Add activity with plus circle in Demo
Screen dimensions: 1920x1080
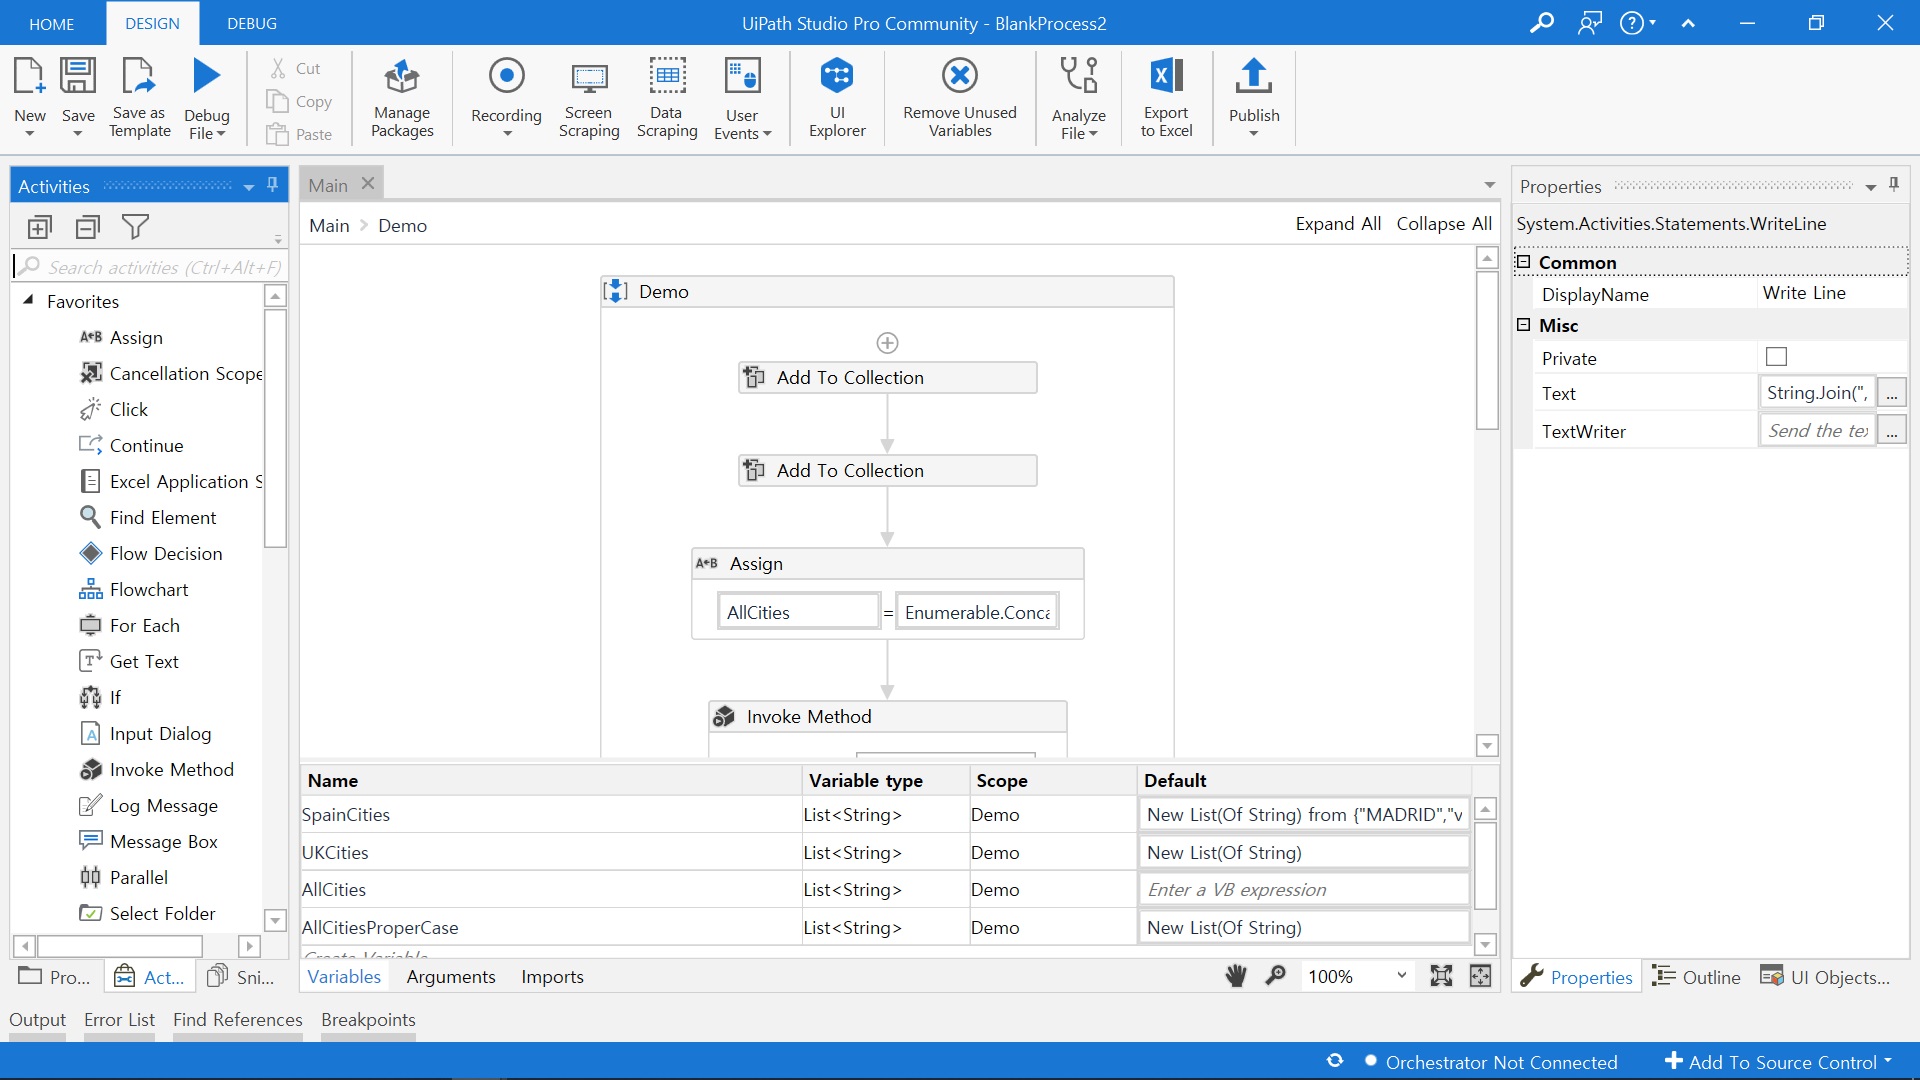[887, 343]
